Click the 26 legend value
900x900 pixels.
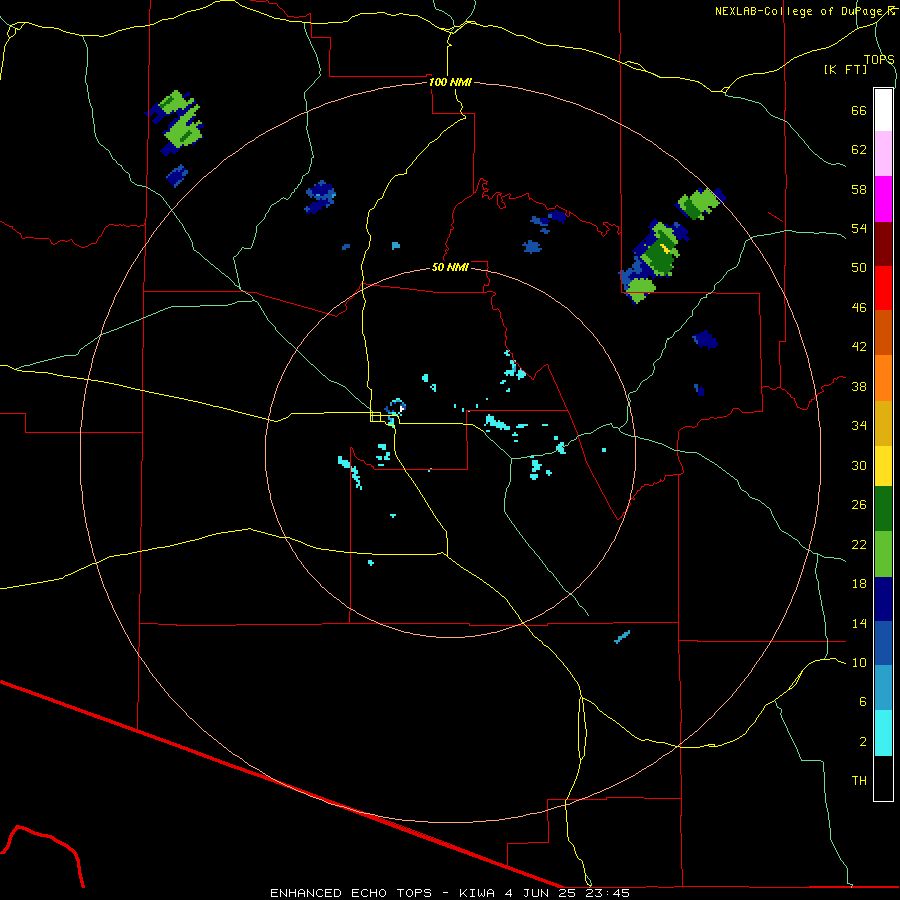click(x=859, y=505)
